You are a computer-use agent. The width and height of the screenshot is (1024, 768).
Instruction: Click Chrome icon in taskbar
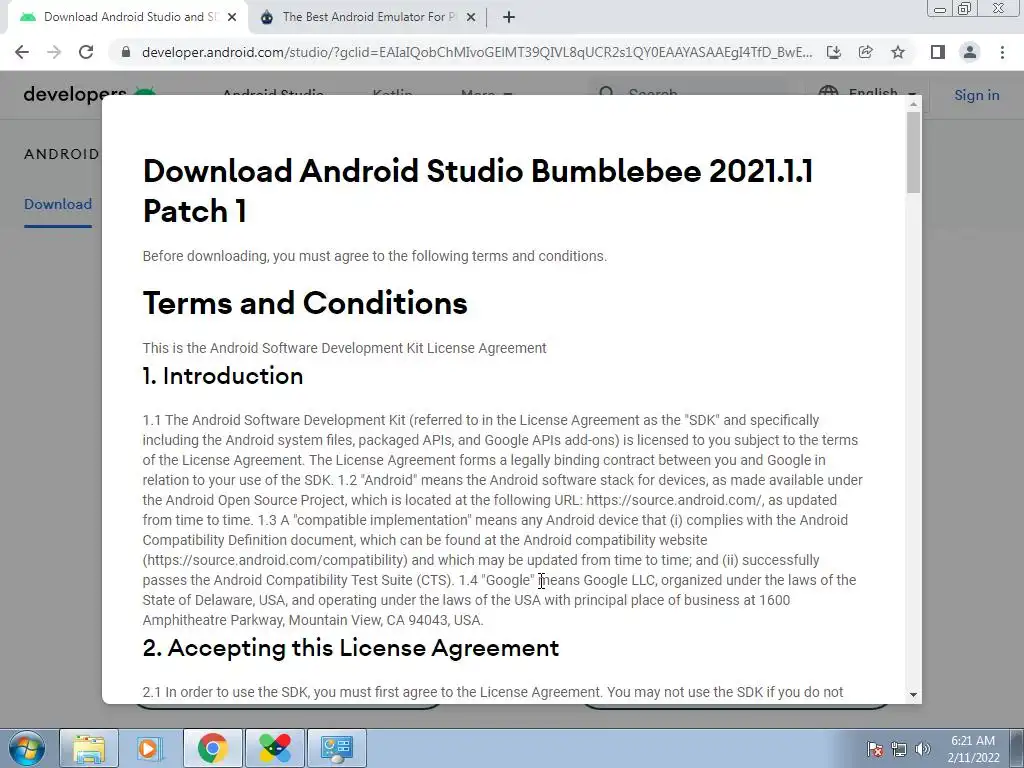(212, 748)
